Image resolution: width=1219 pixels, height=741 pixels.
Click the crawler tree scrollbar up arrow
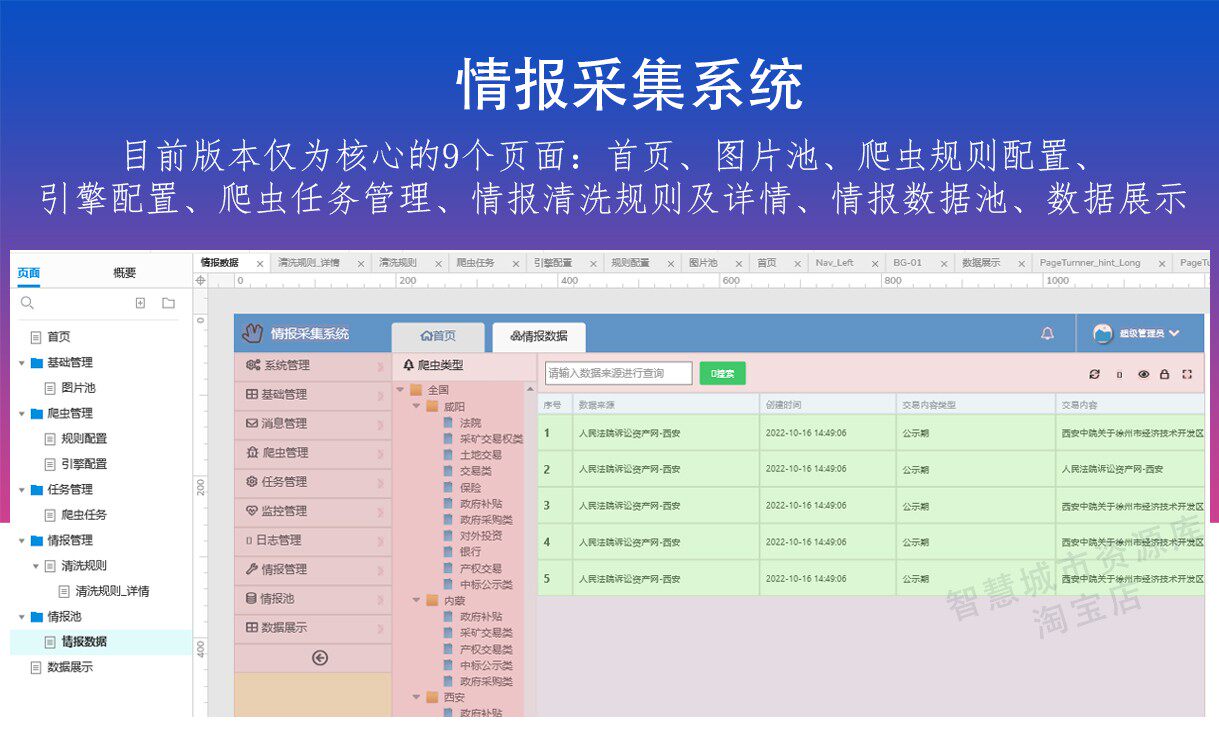pos(530,388)
